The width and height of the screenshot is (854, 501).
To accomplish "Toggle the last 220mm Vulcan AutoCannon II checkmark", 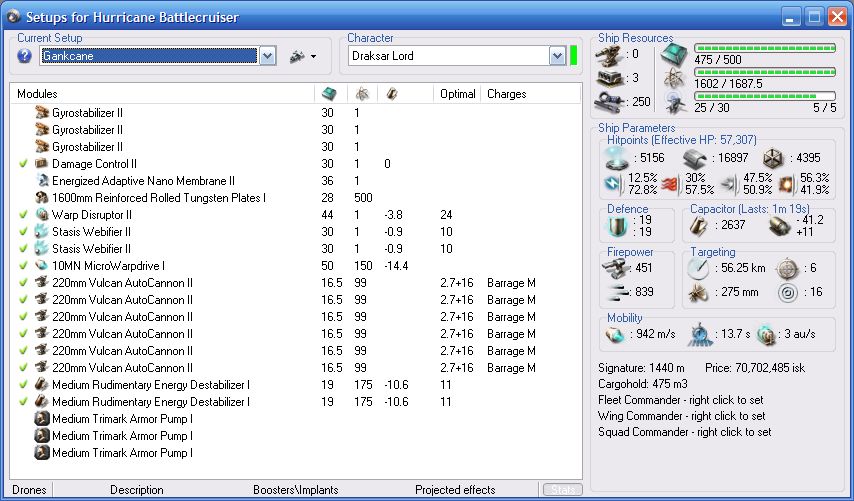I will pyautogui.click(x=23, y=368).
